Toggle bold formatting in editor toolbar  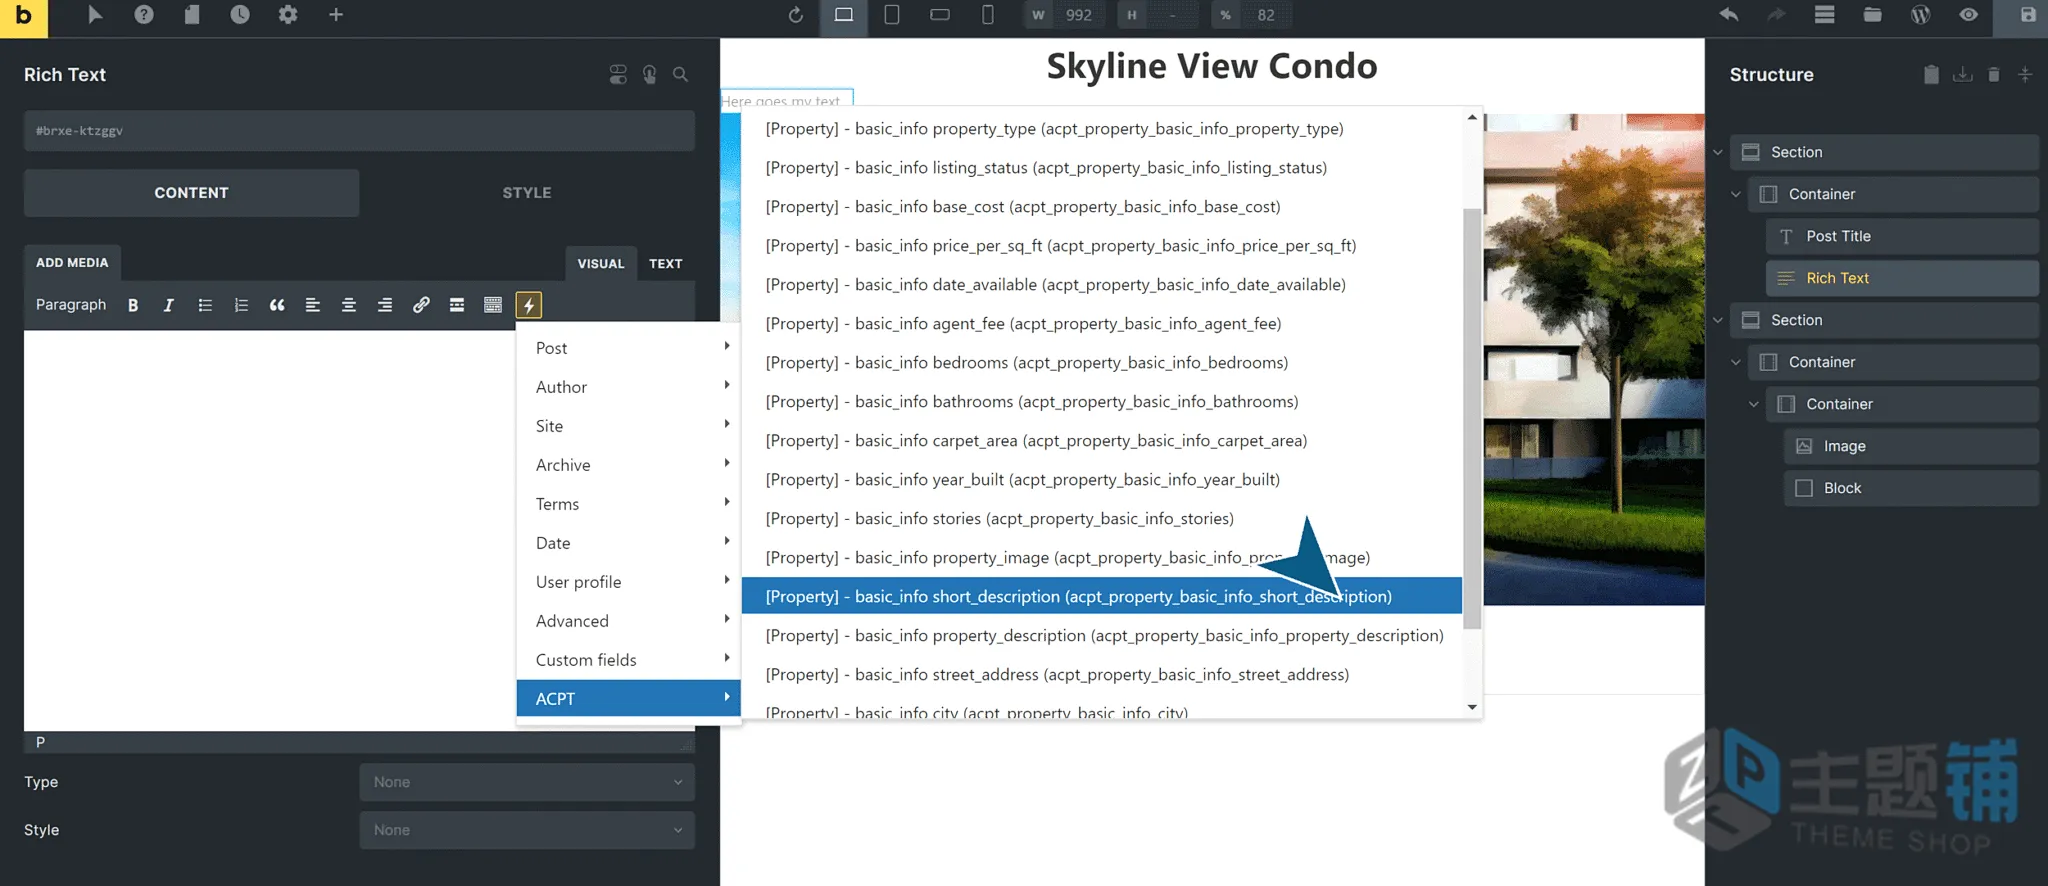click(x=133, y=305)
